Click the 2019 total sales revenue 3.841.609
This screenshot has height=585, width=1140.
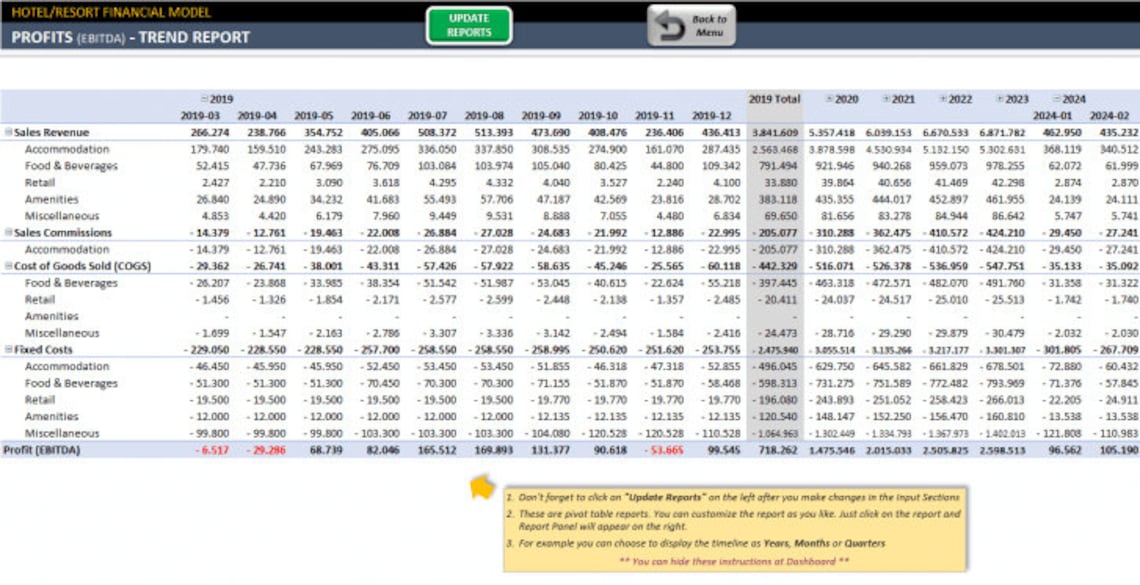(x=775, y=132)
